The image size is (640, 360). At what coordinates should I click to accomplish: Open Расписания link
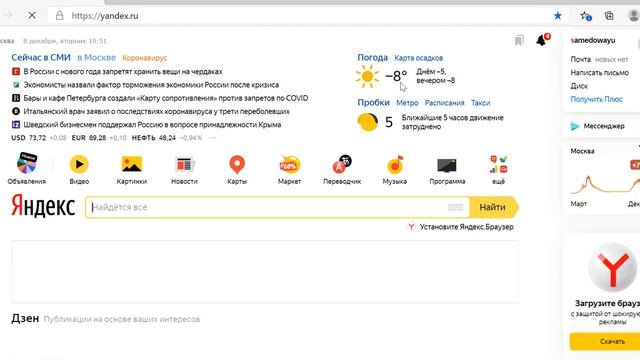pos(444,103)
